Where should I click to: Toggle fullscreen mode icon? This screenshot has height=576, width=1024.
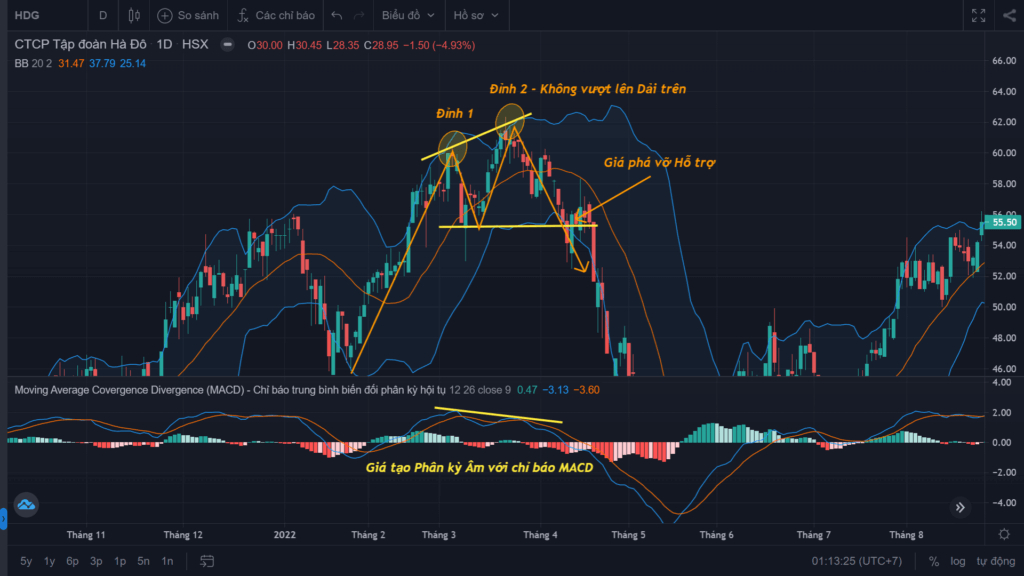pyautogui.click(x=978, y=15)
